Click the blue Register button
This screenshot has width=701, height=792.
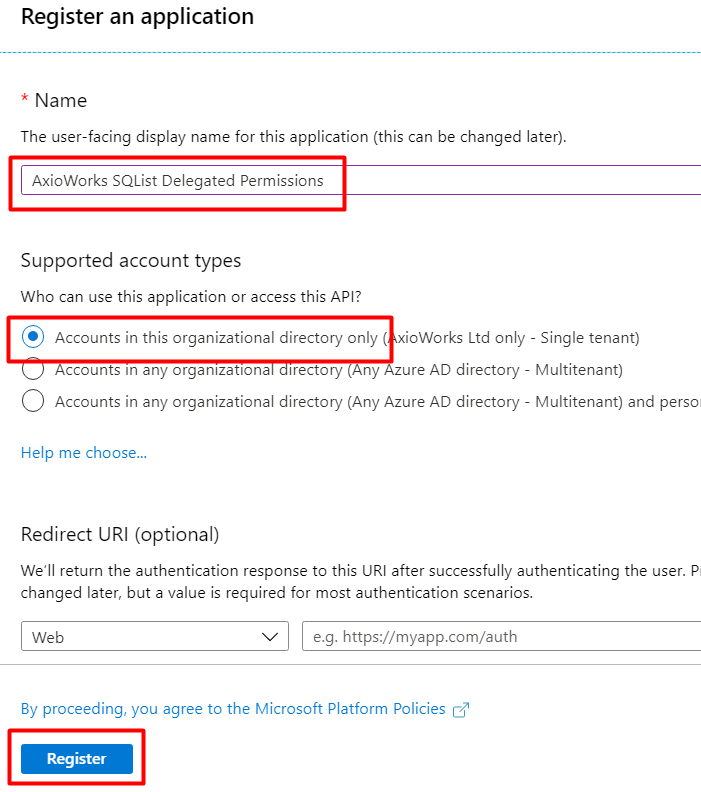(77, 759)
